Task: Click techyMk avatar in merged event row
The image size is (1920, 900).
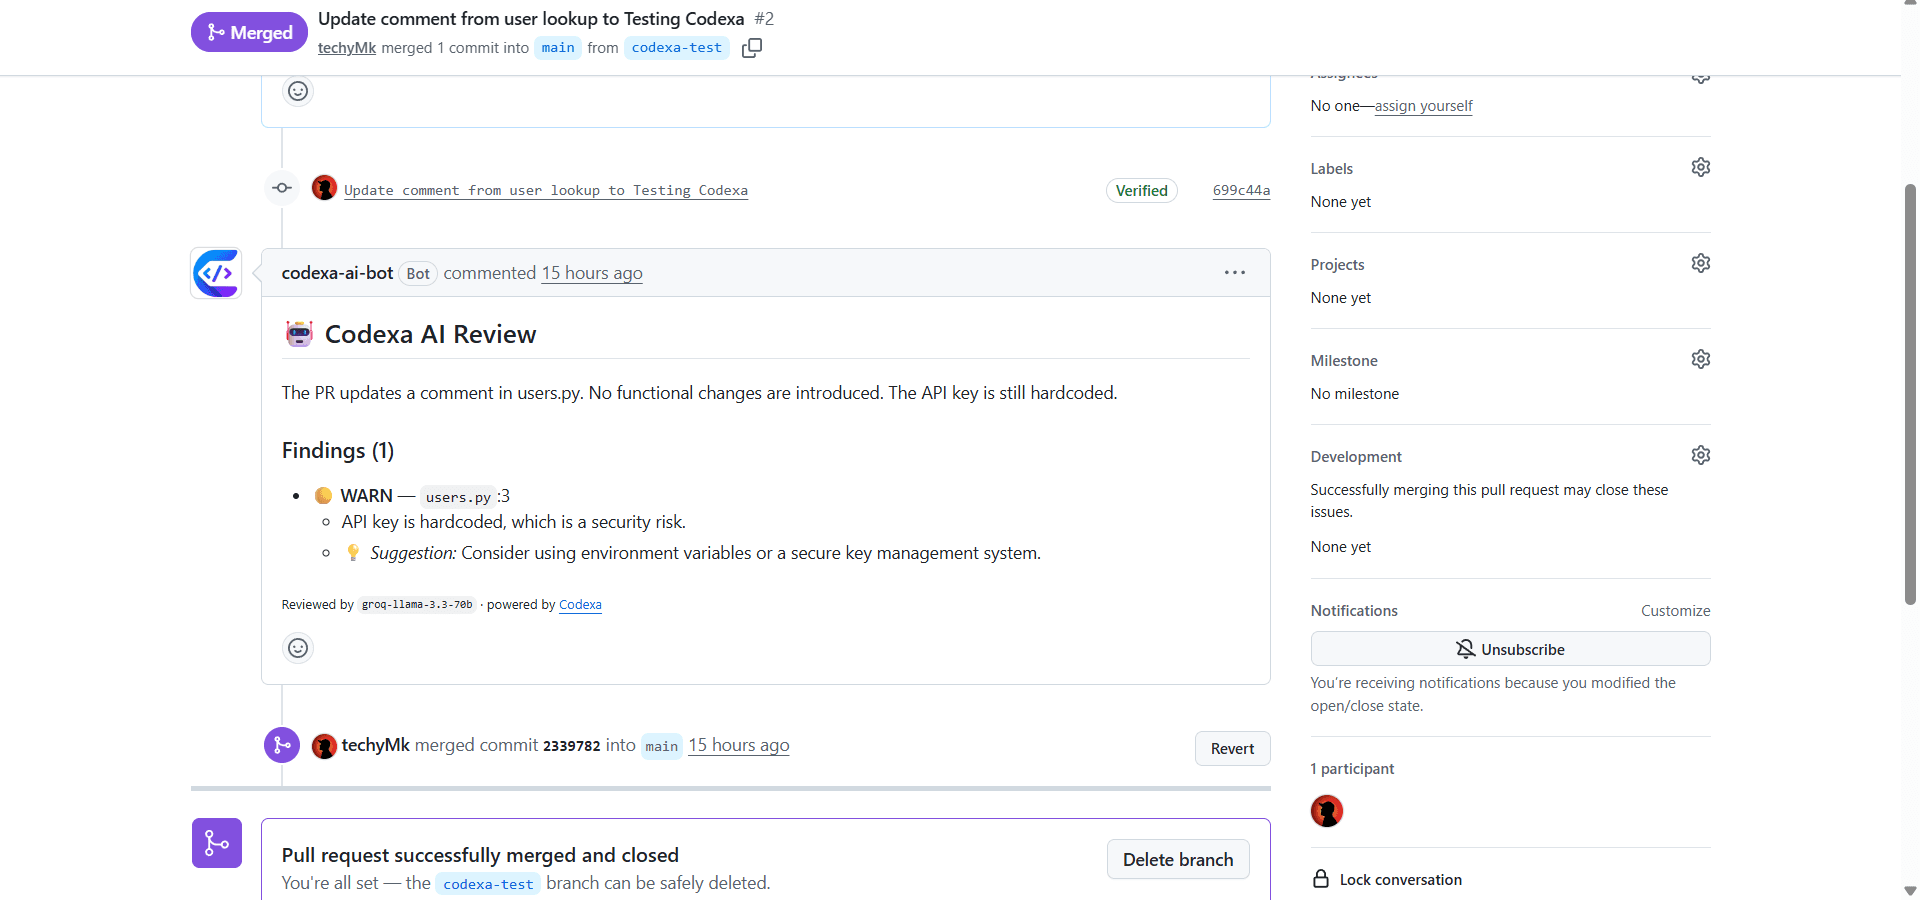Action: [324, 746]
